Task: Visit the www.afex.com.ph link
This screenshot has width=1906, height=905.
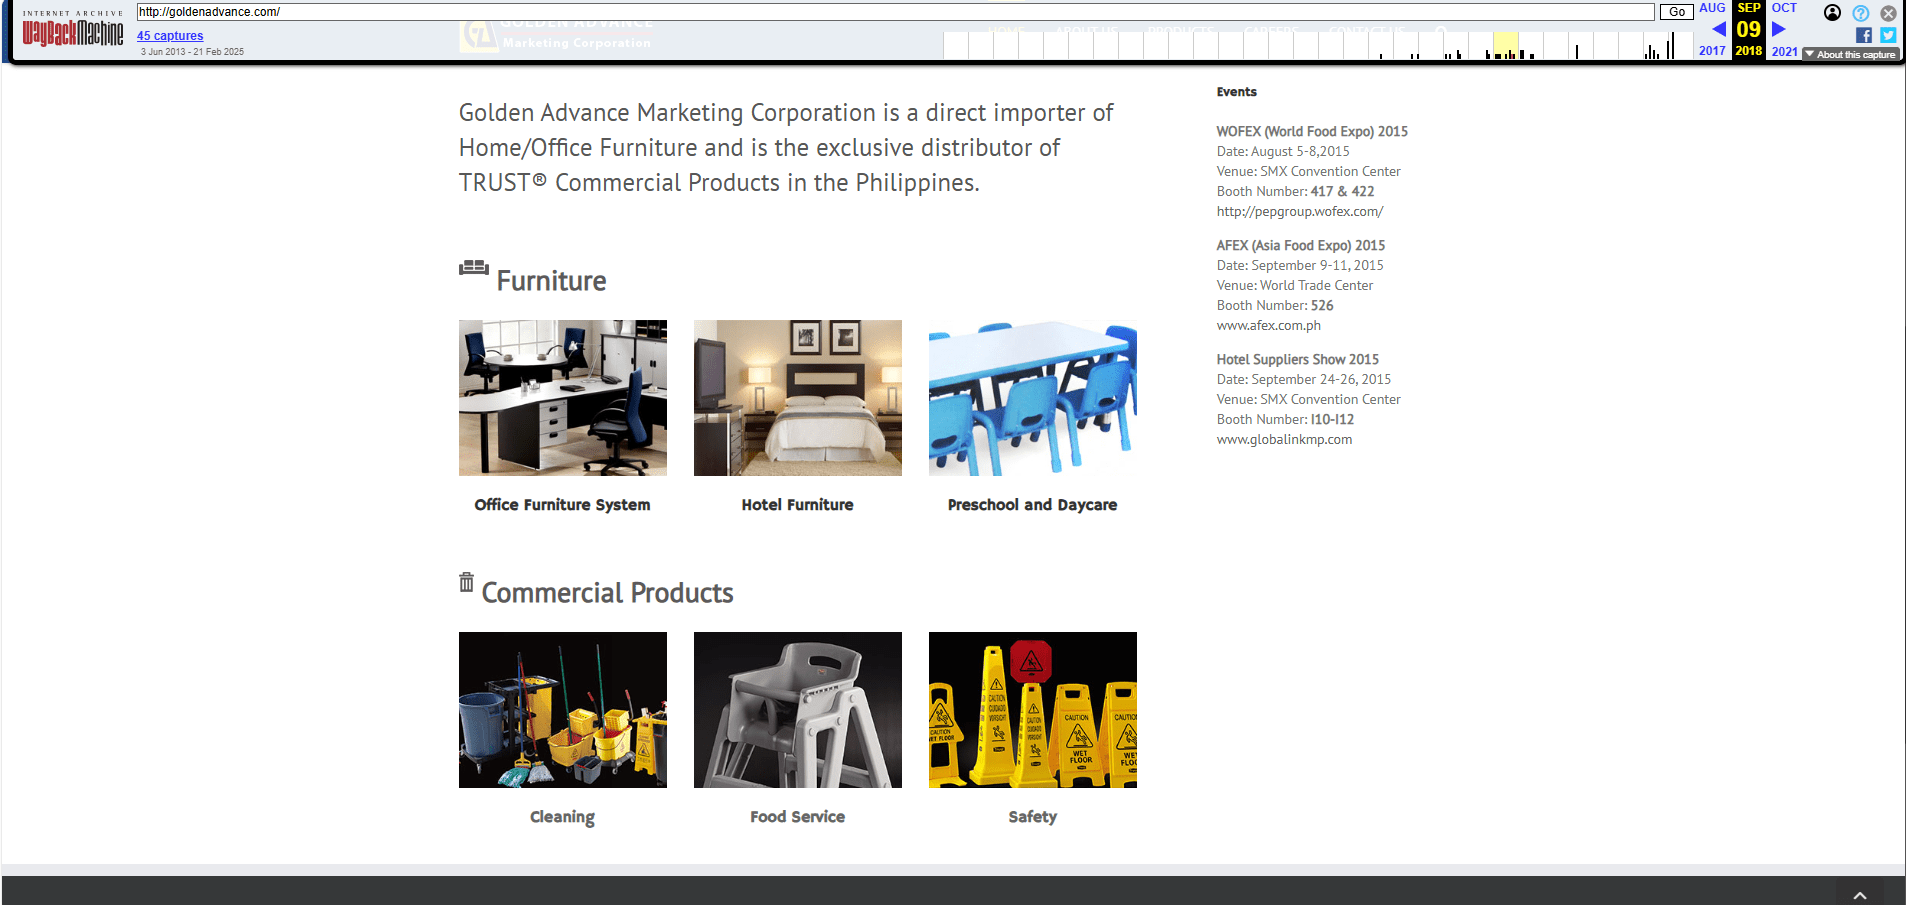Action: click(1268, 325)
